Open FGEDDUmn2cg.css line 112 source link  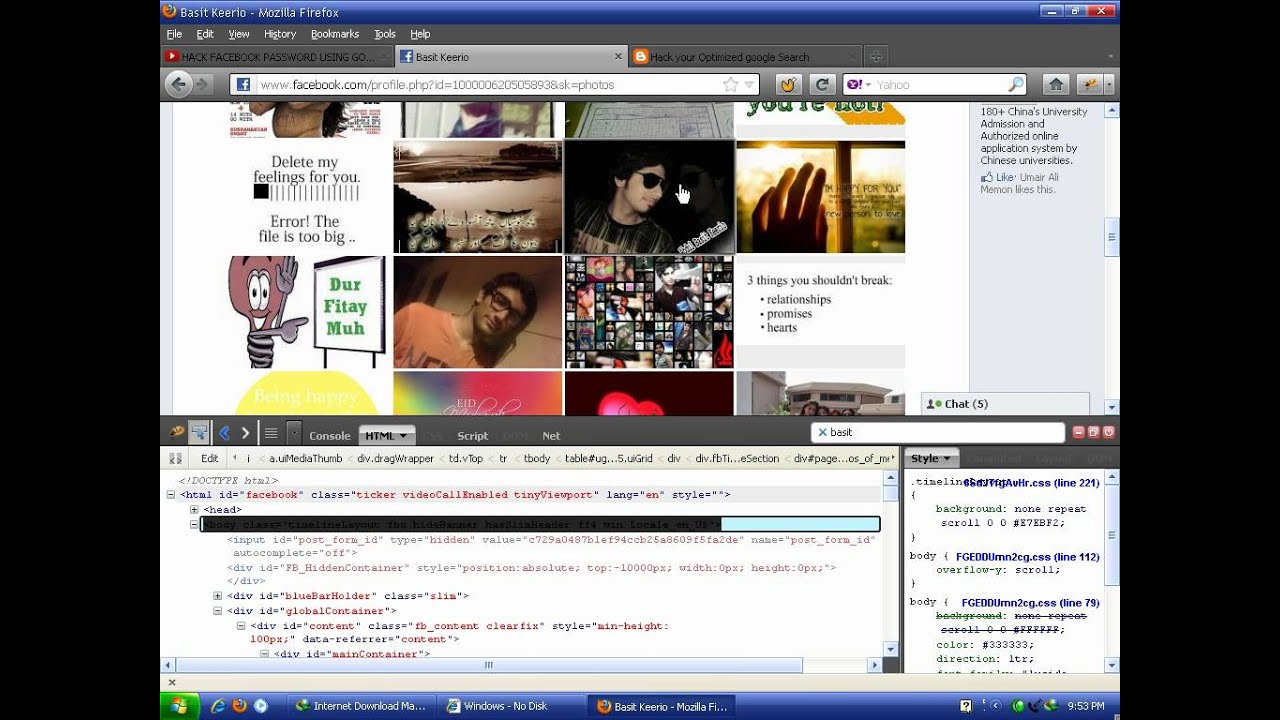pyautogui.click(x=1027, y=556)
